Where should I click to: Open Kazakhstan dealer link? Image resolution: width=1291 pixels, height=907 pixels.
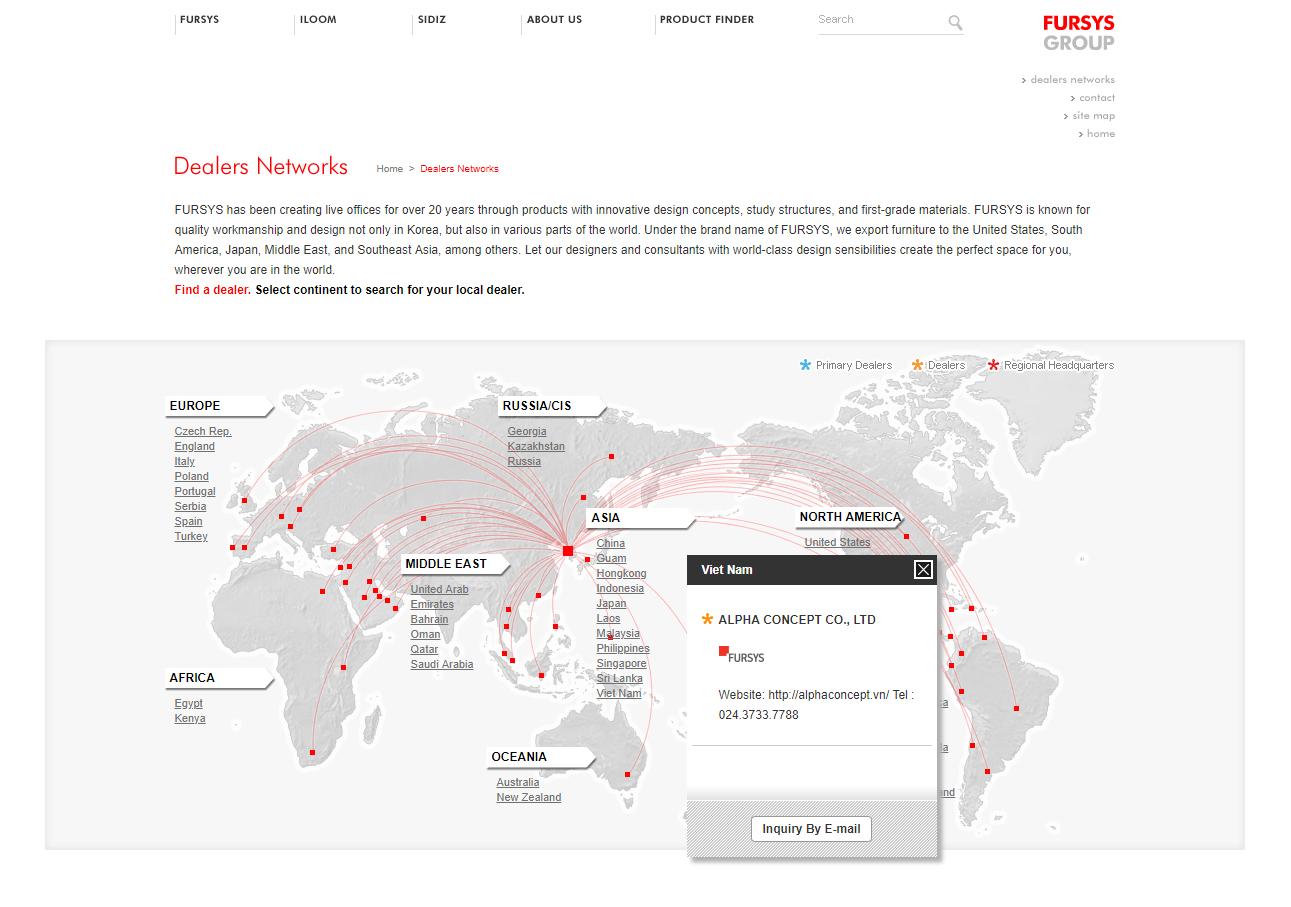[536, 447]
